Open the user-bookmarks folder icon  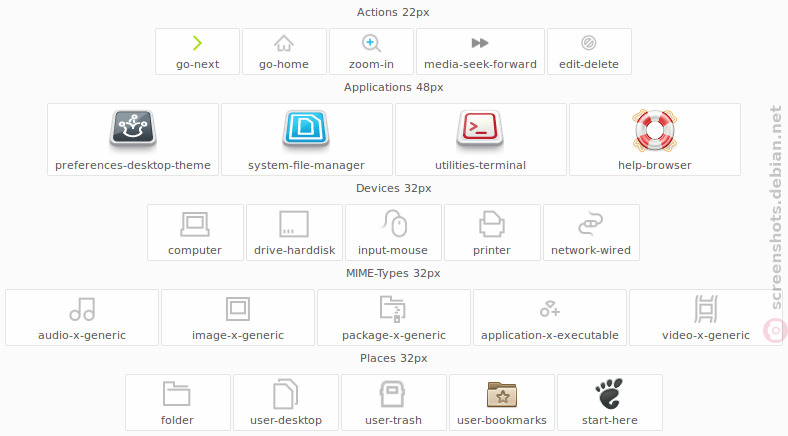pyautogui.click(x=502, y=394)
